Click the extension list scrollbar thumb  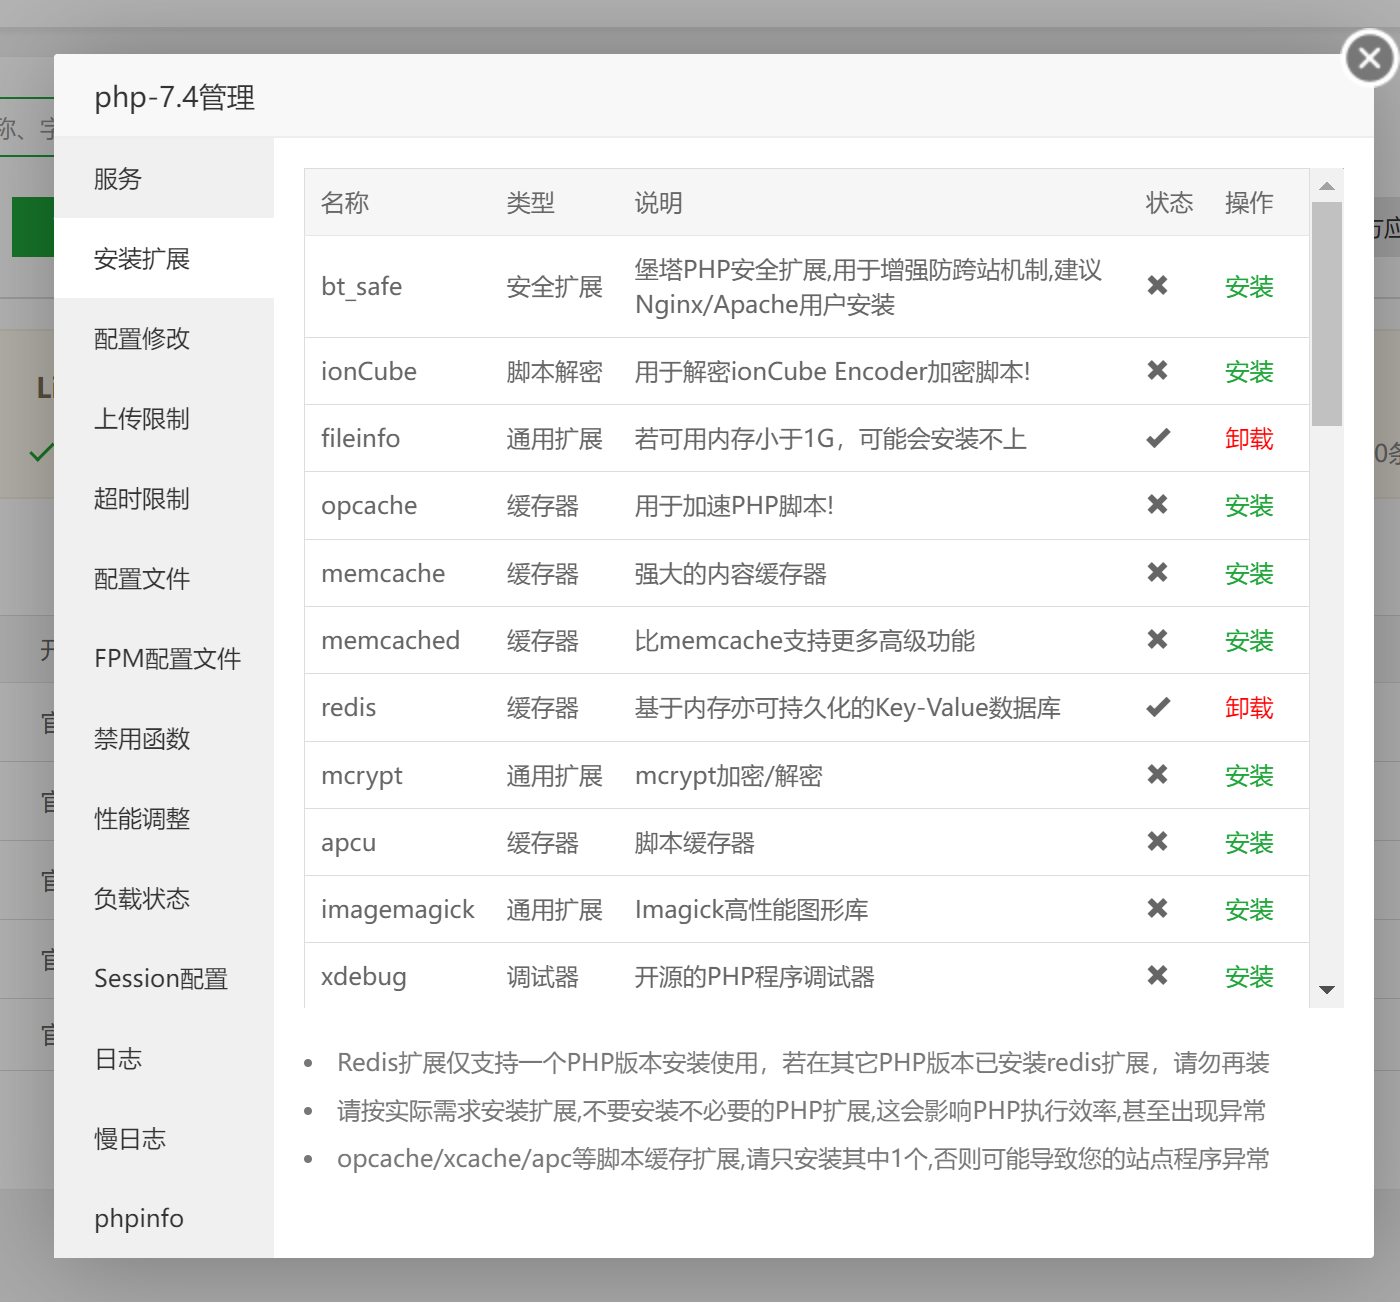click(1327, 313)
